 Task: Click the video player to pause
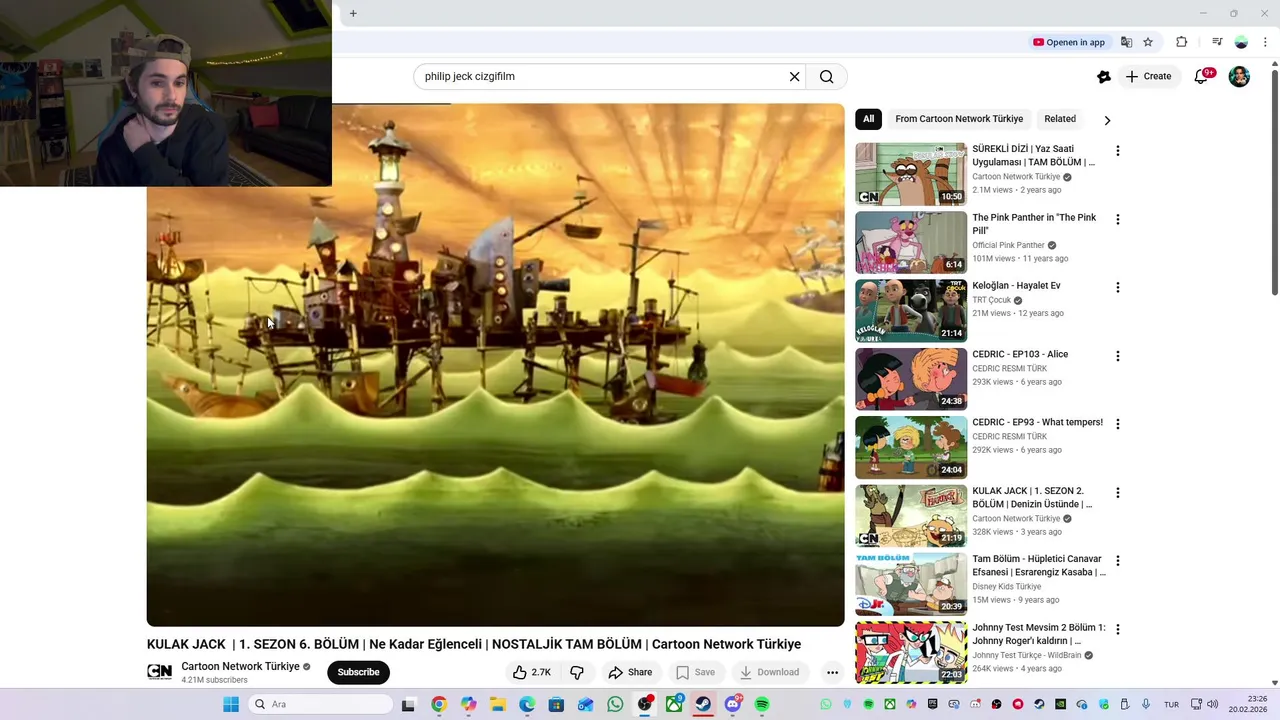pos(495,365)
